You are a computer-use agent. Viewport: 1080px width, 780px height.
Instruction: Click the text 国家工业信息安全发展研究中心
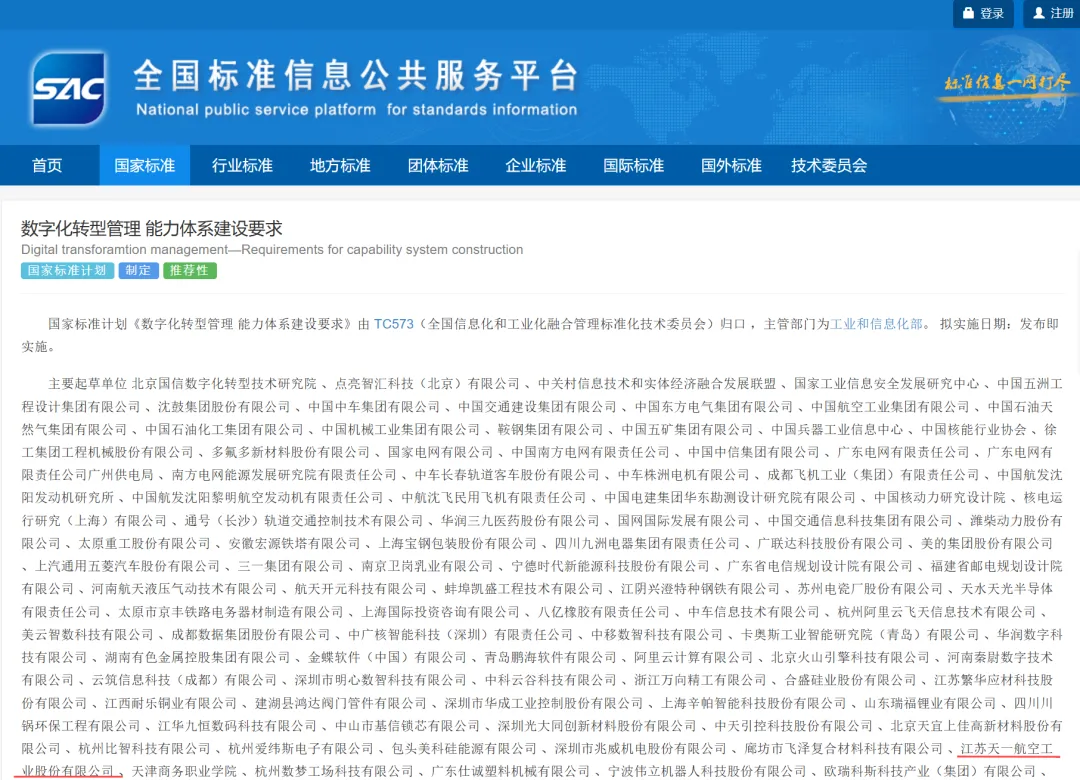click(x=886, y=384)
